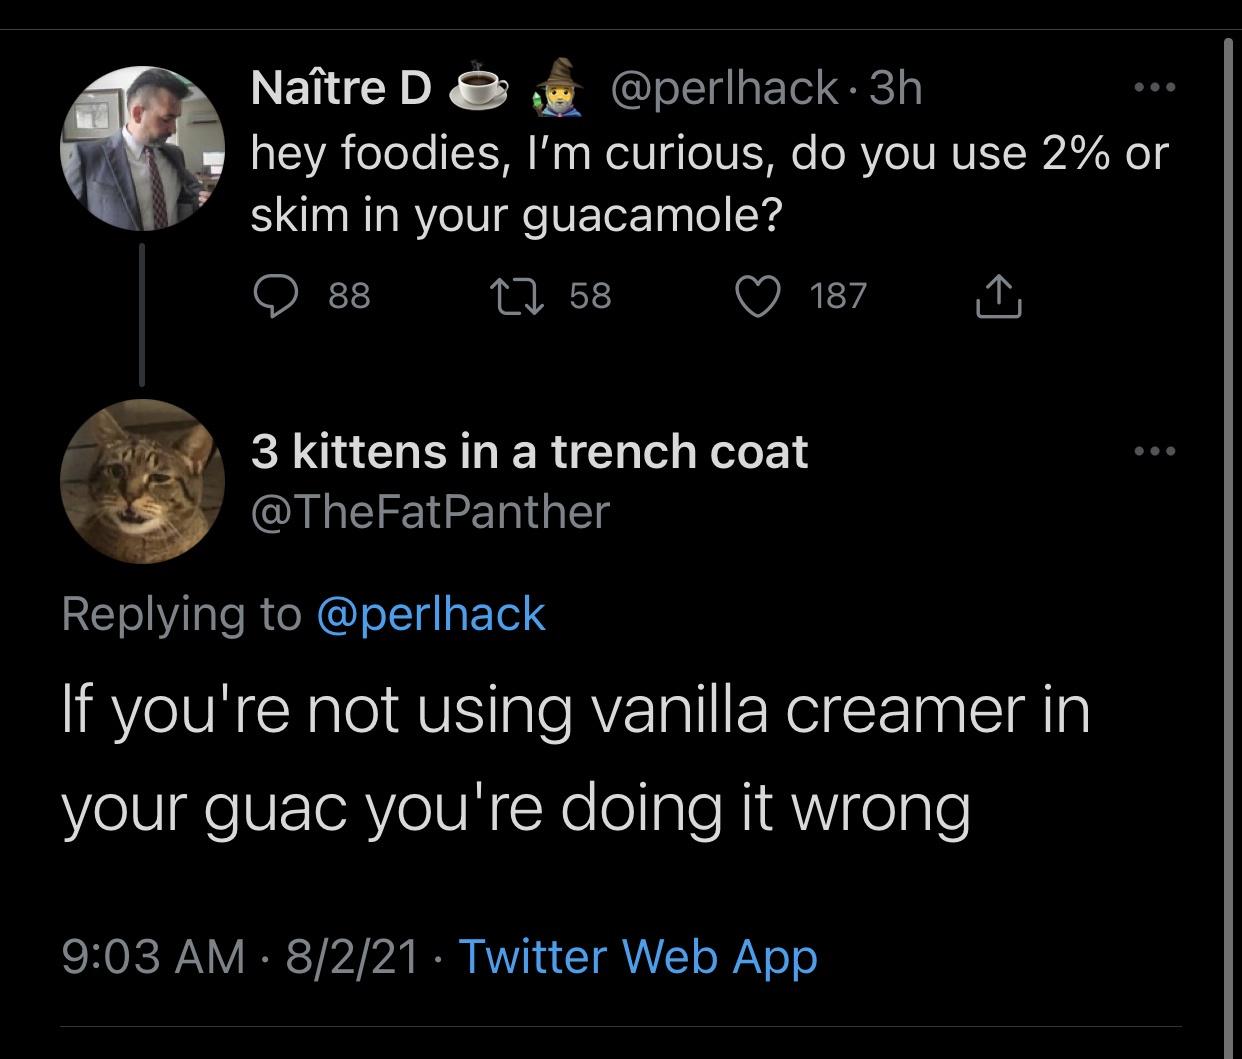1242x1059 pixels.
Task: Click the @TheFatPanther handle
Action: coord(429,512)
